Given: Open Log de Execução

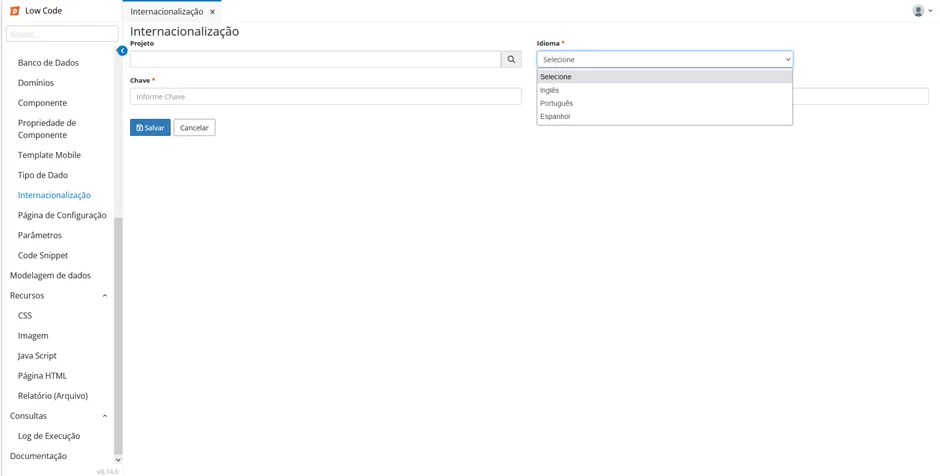Looking at the screenshot, I should pos(49,436).
